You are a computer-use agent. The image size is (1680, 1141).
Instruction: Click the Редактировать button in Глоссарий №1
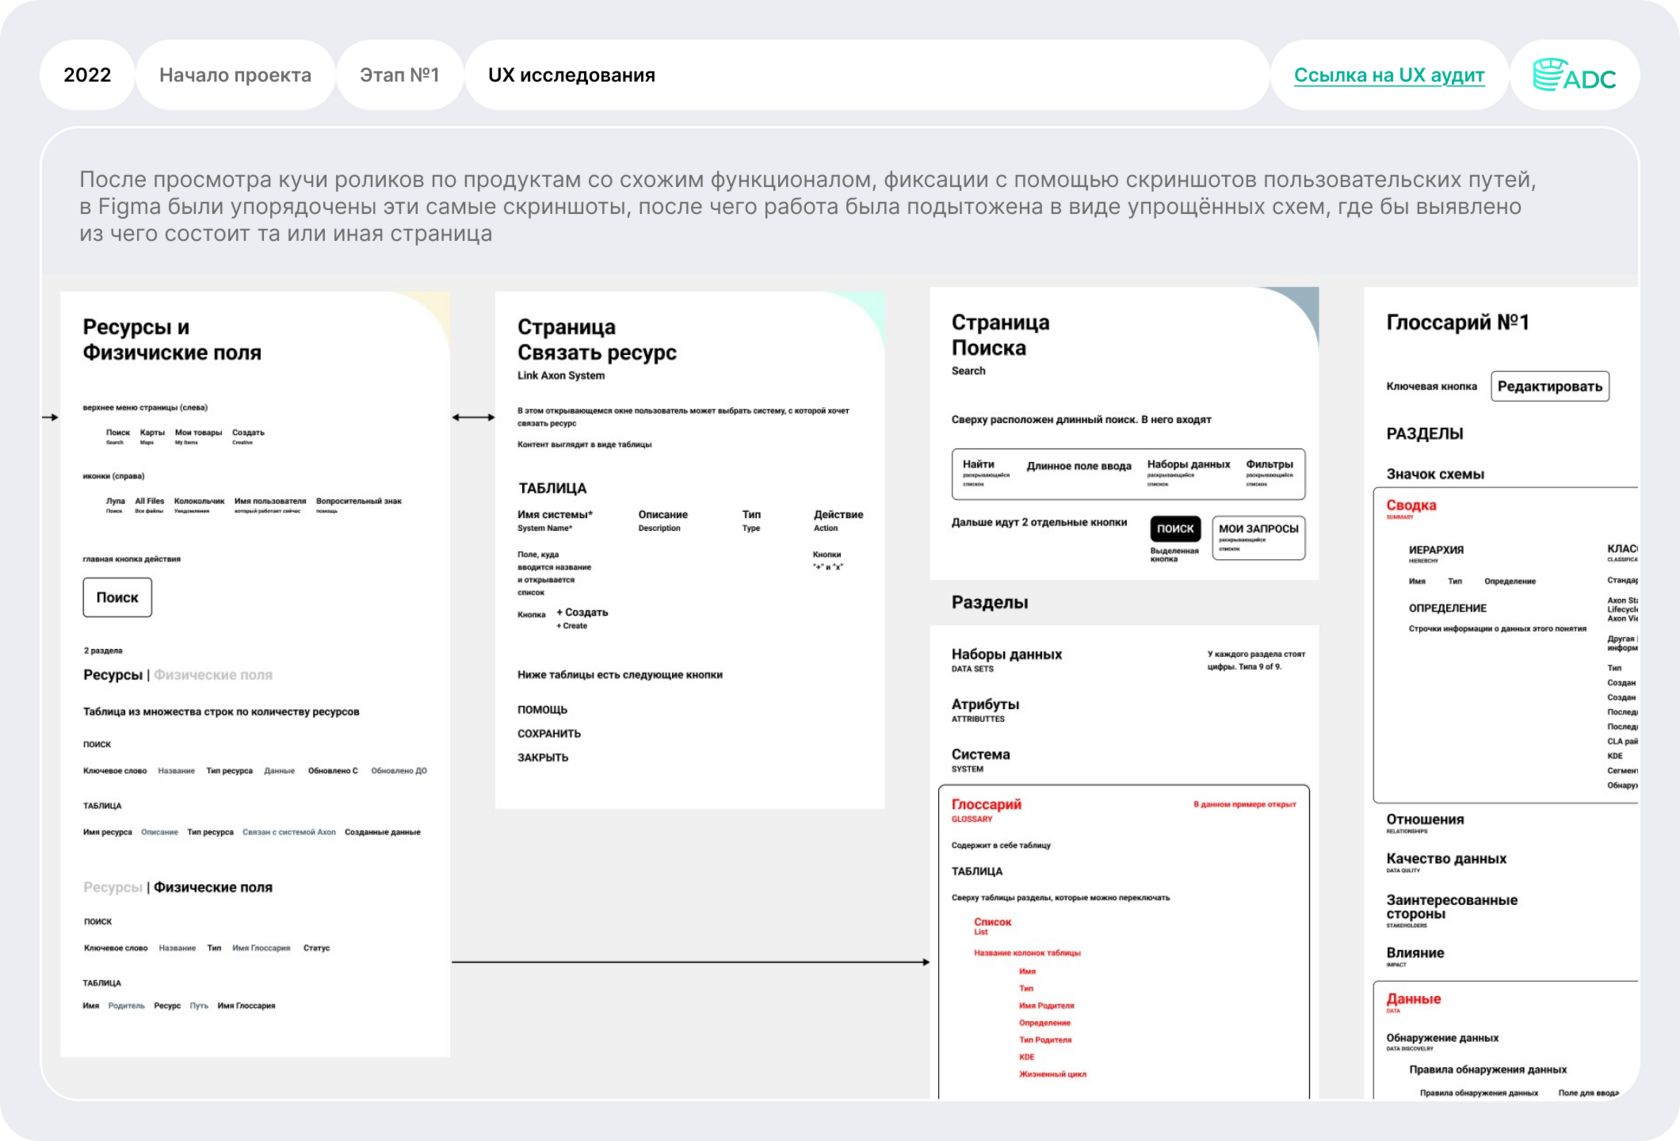coord(1549,386)
